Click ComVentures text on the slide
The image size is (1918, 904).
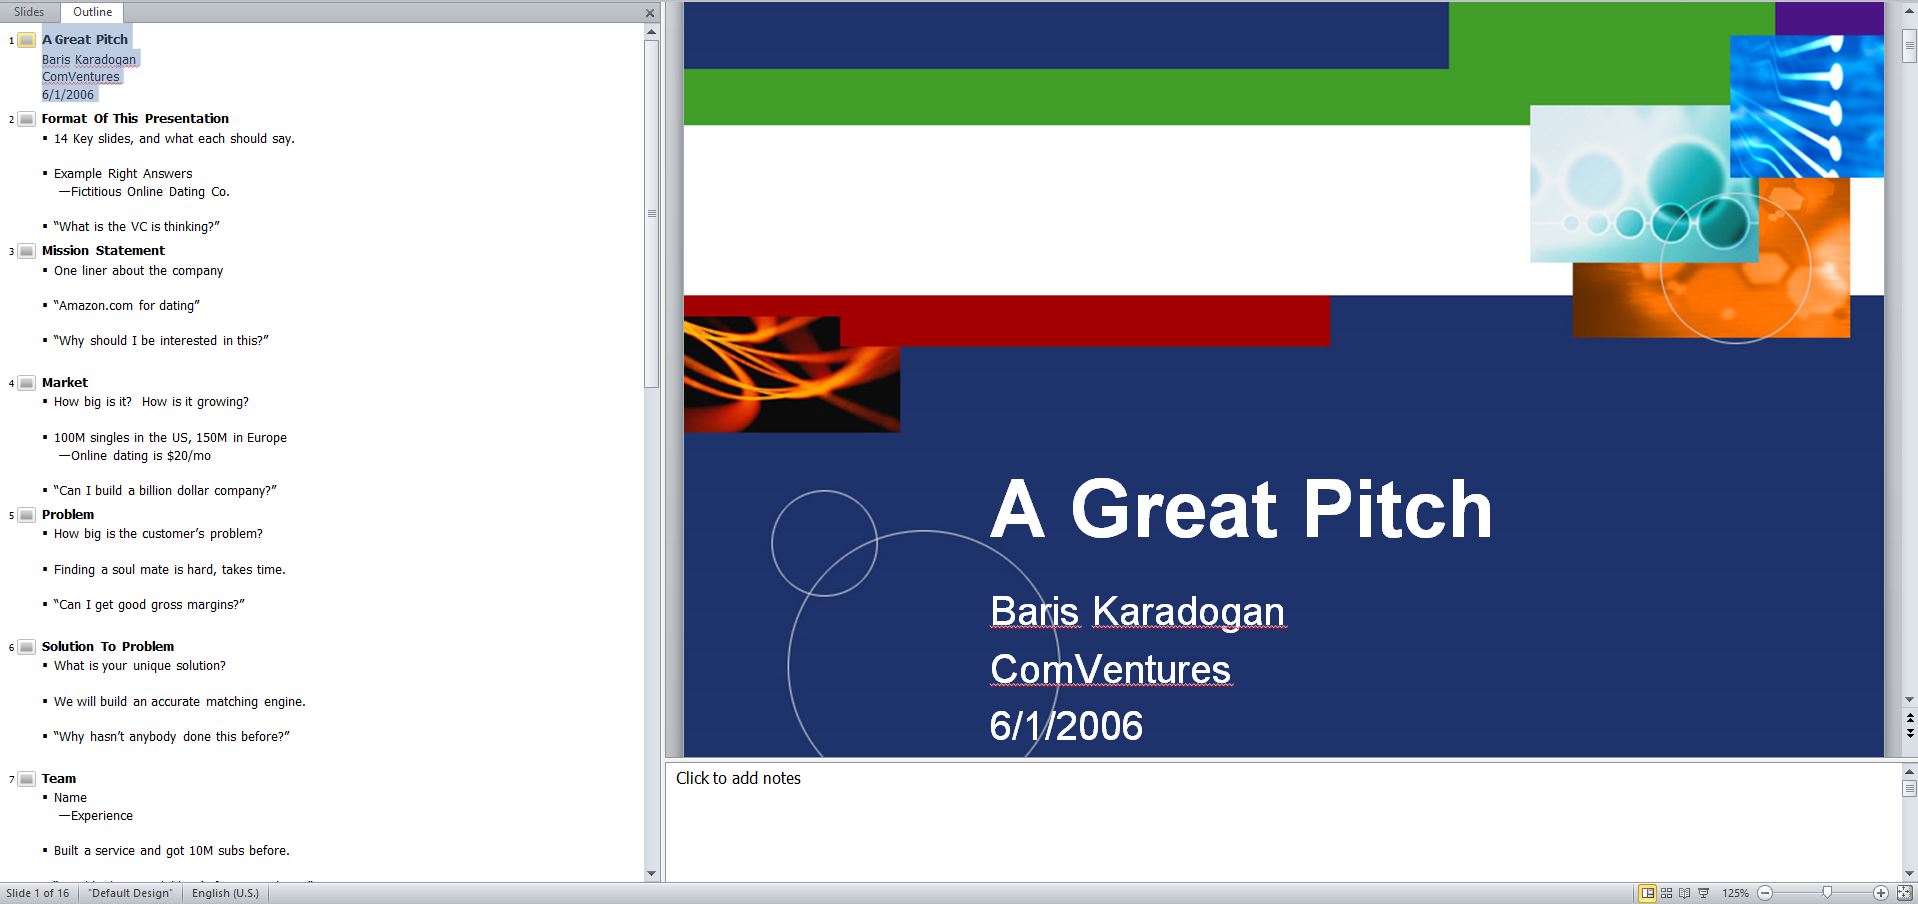pyautogui.click(x=1110, y=669)
